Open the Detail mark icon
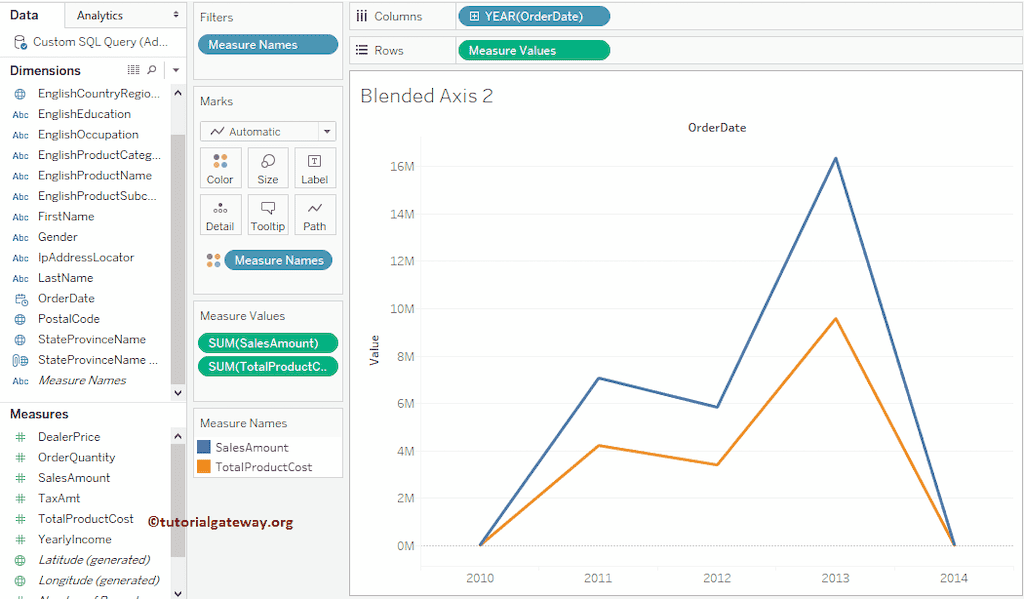1024x599 pixels. point(220,214)
